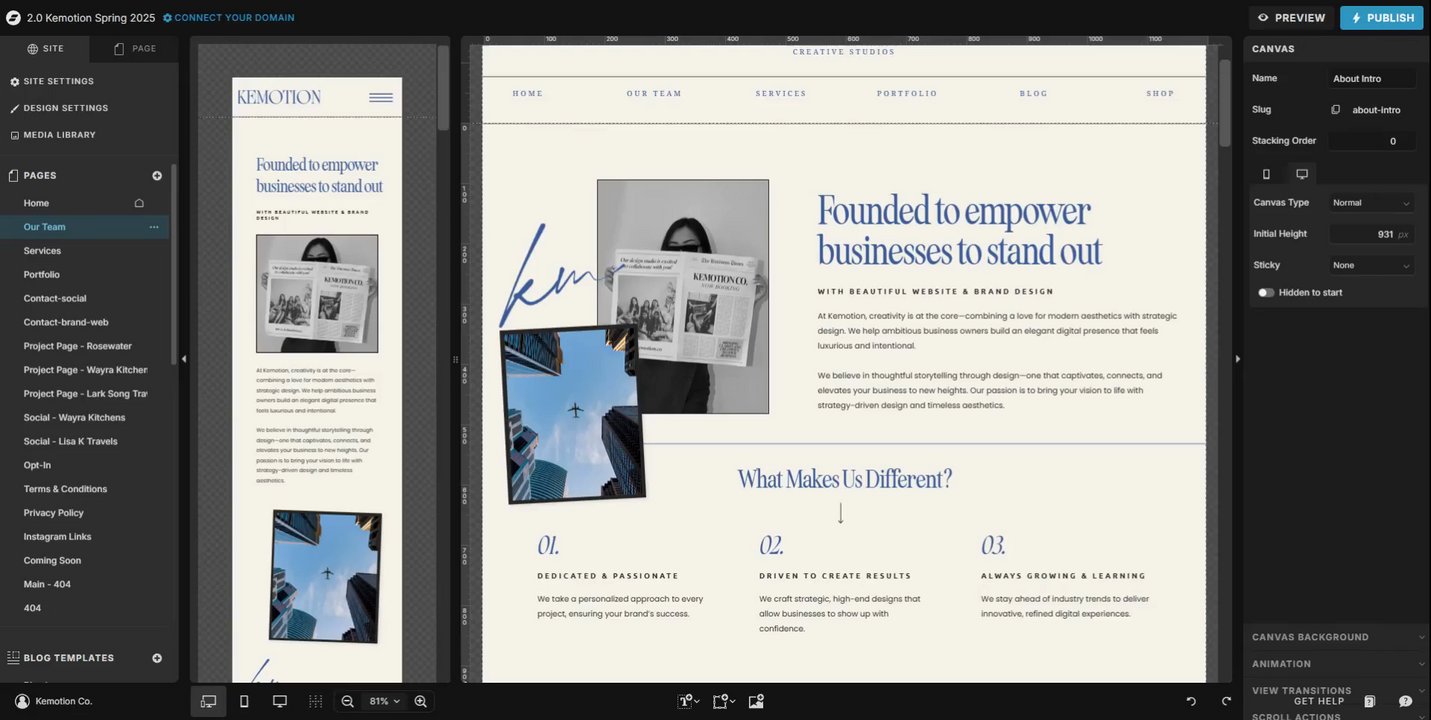Open the Opt-In page
This screenshot has height=720, width=1431.
[37, 465]
